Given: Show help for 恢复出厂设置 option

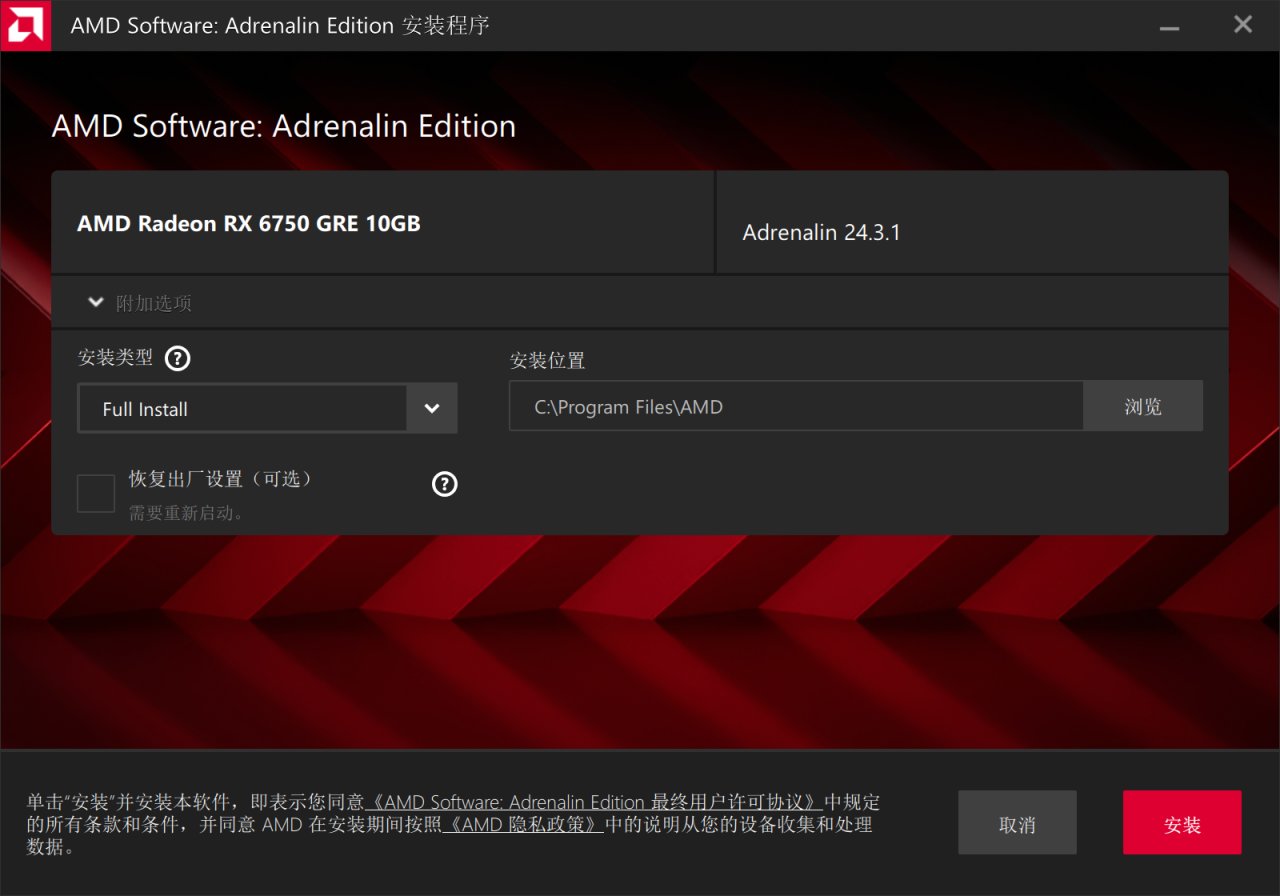Looking at the screenshot, I should click(444, 484).
